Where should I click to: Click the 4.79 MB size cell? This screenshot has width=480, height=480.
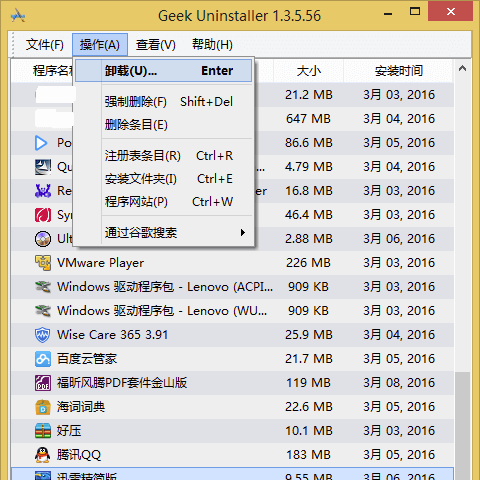coord(309,167)
